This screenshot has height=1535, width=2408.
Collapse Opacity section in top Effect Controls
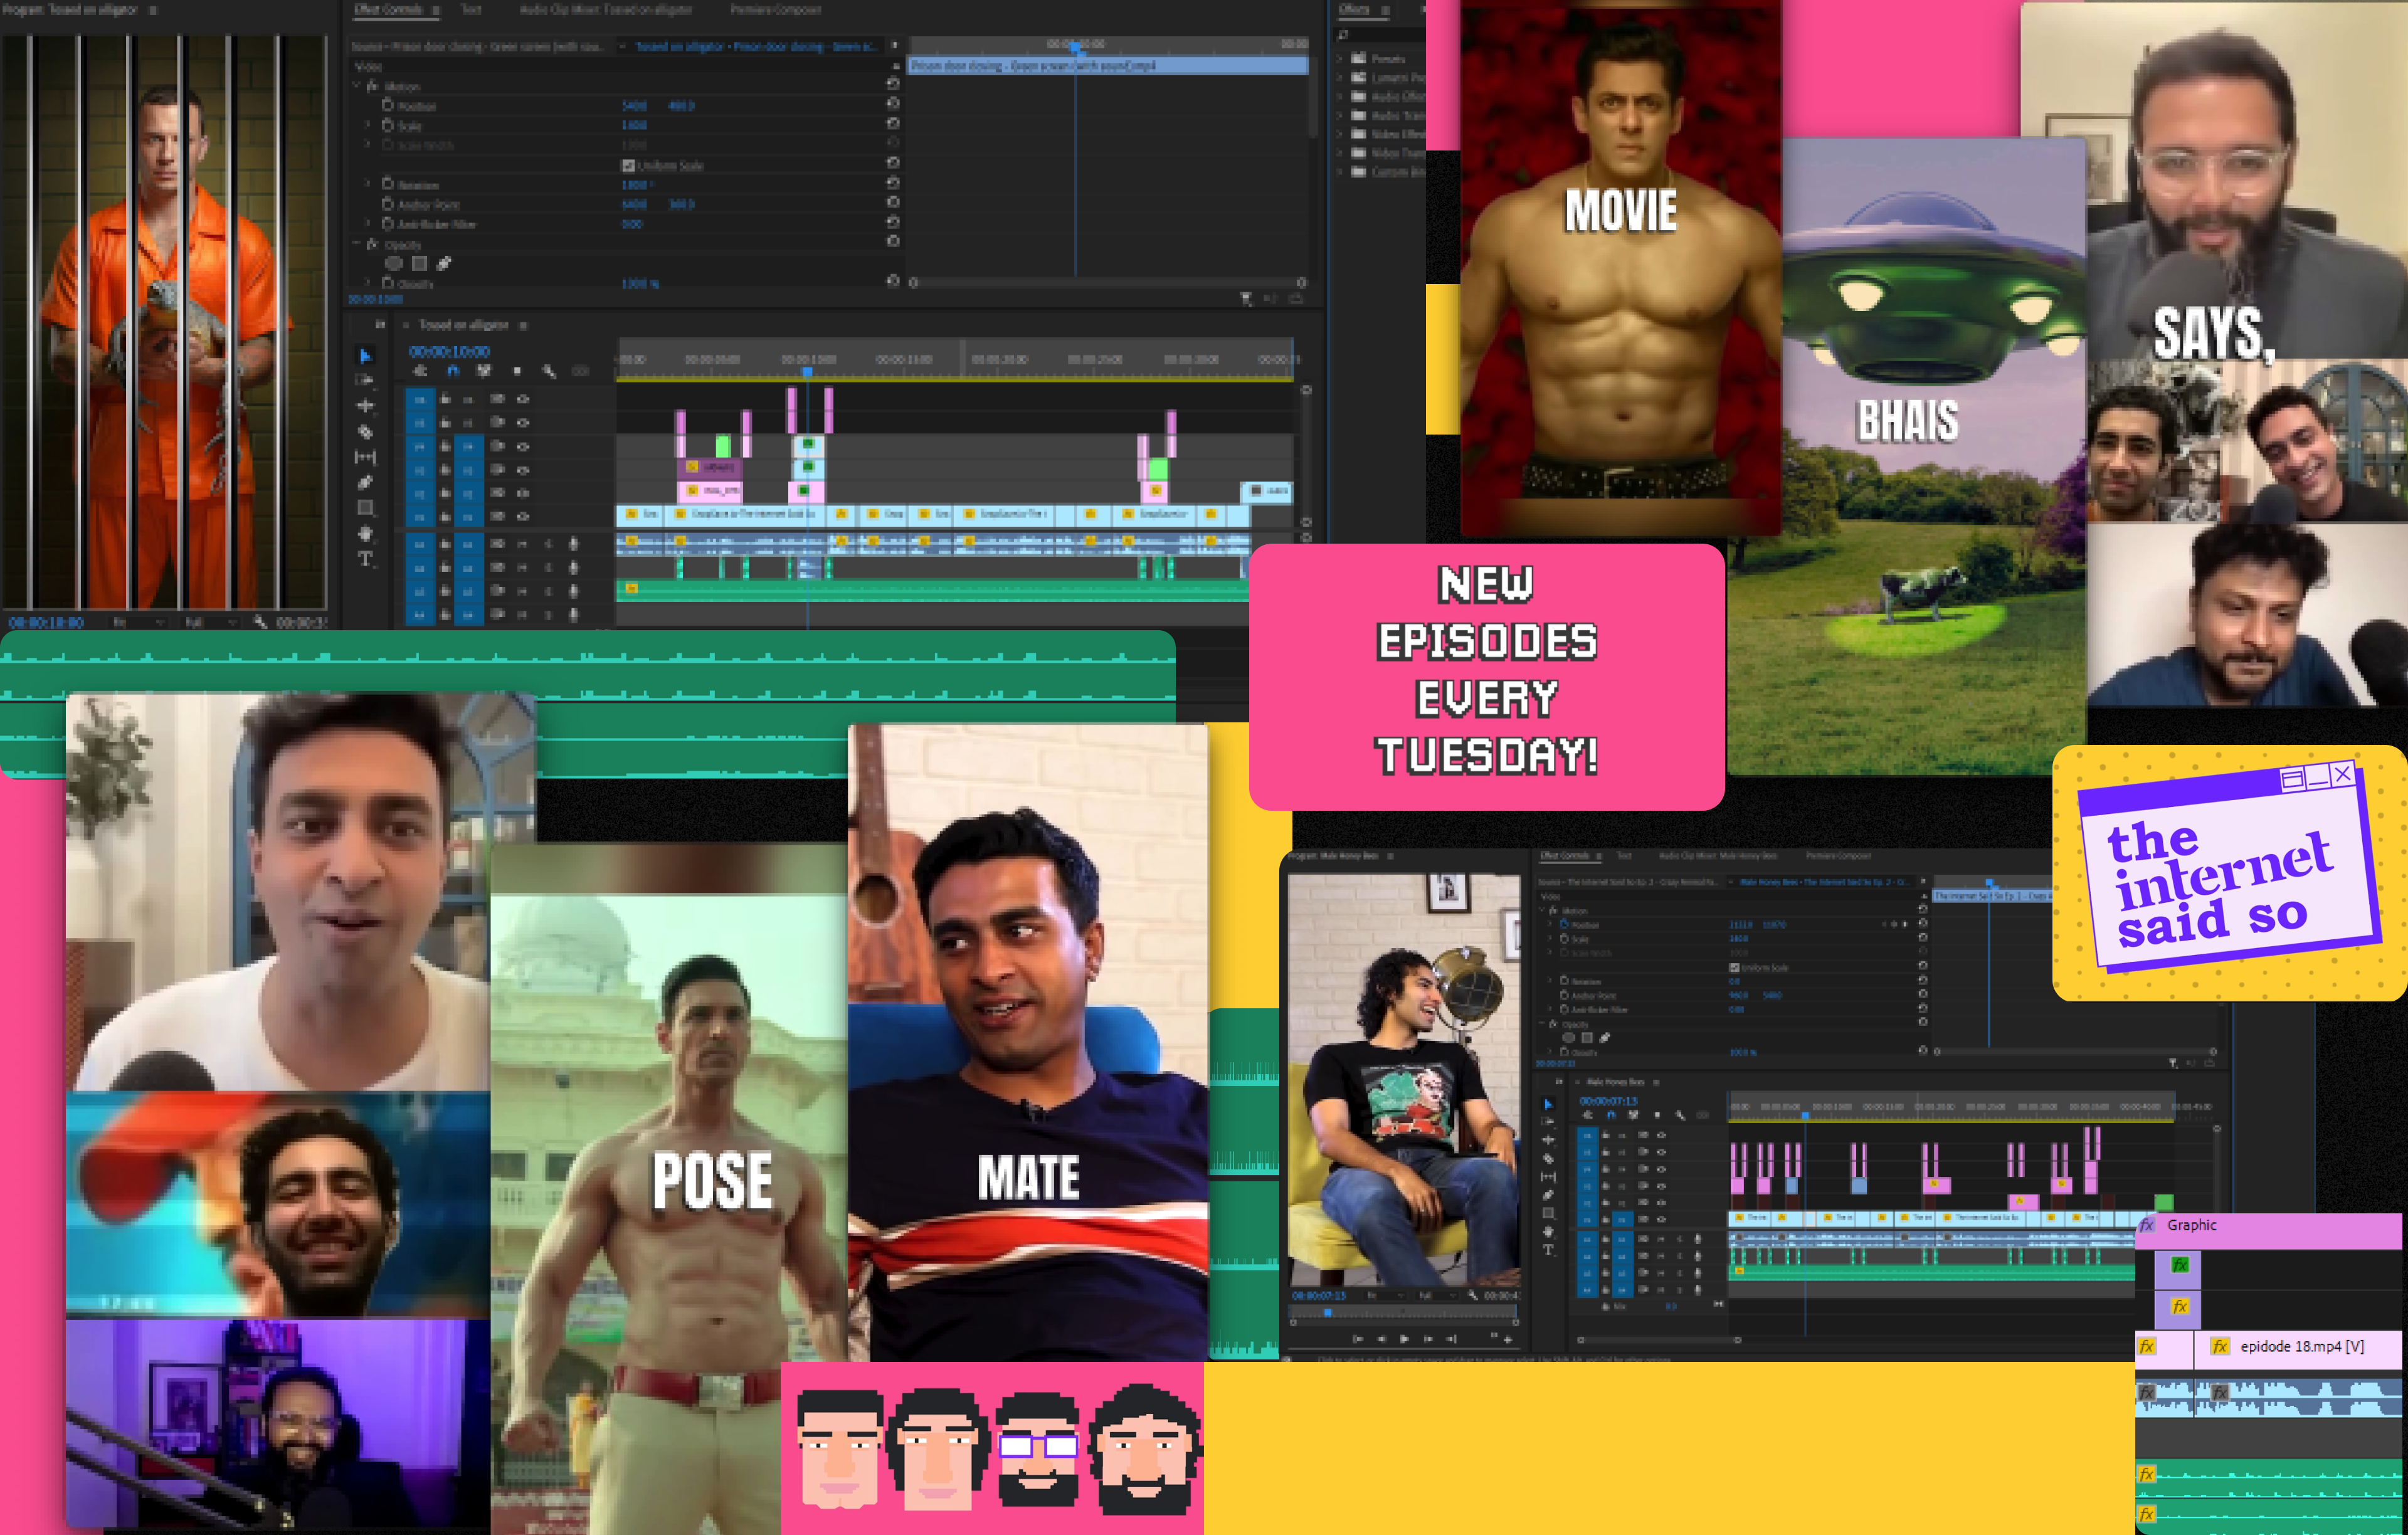pos(357,243)
